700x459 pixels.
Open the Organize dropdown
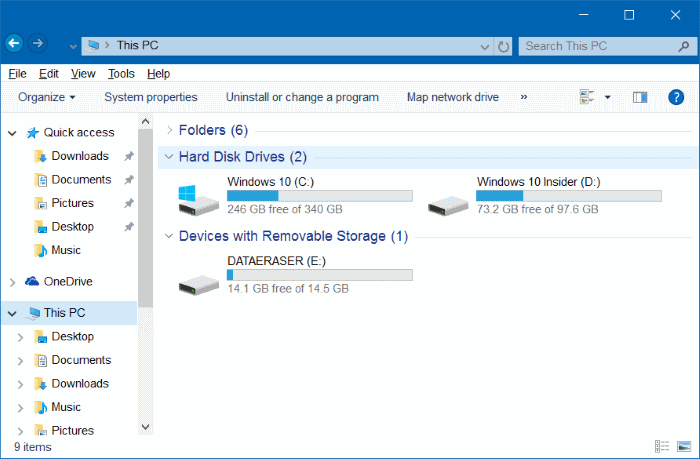(x=46, y=97)
